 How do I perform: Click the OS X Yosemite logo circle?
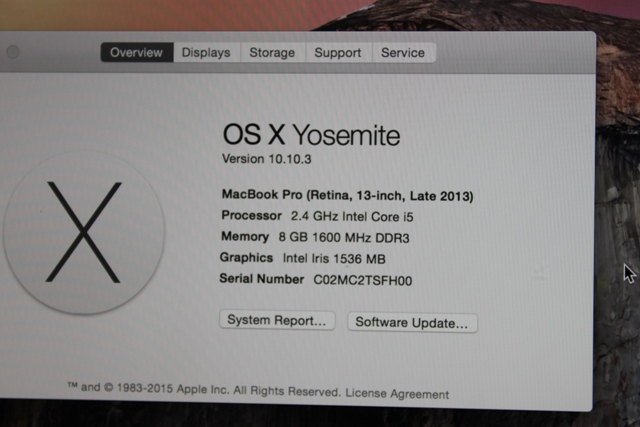84,232
